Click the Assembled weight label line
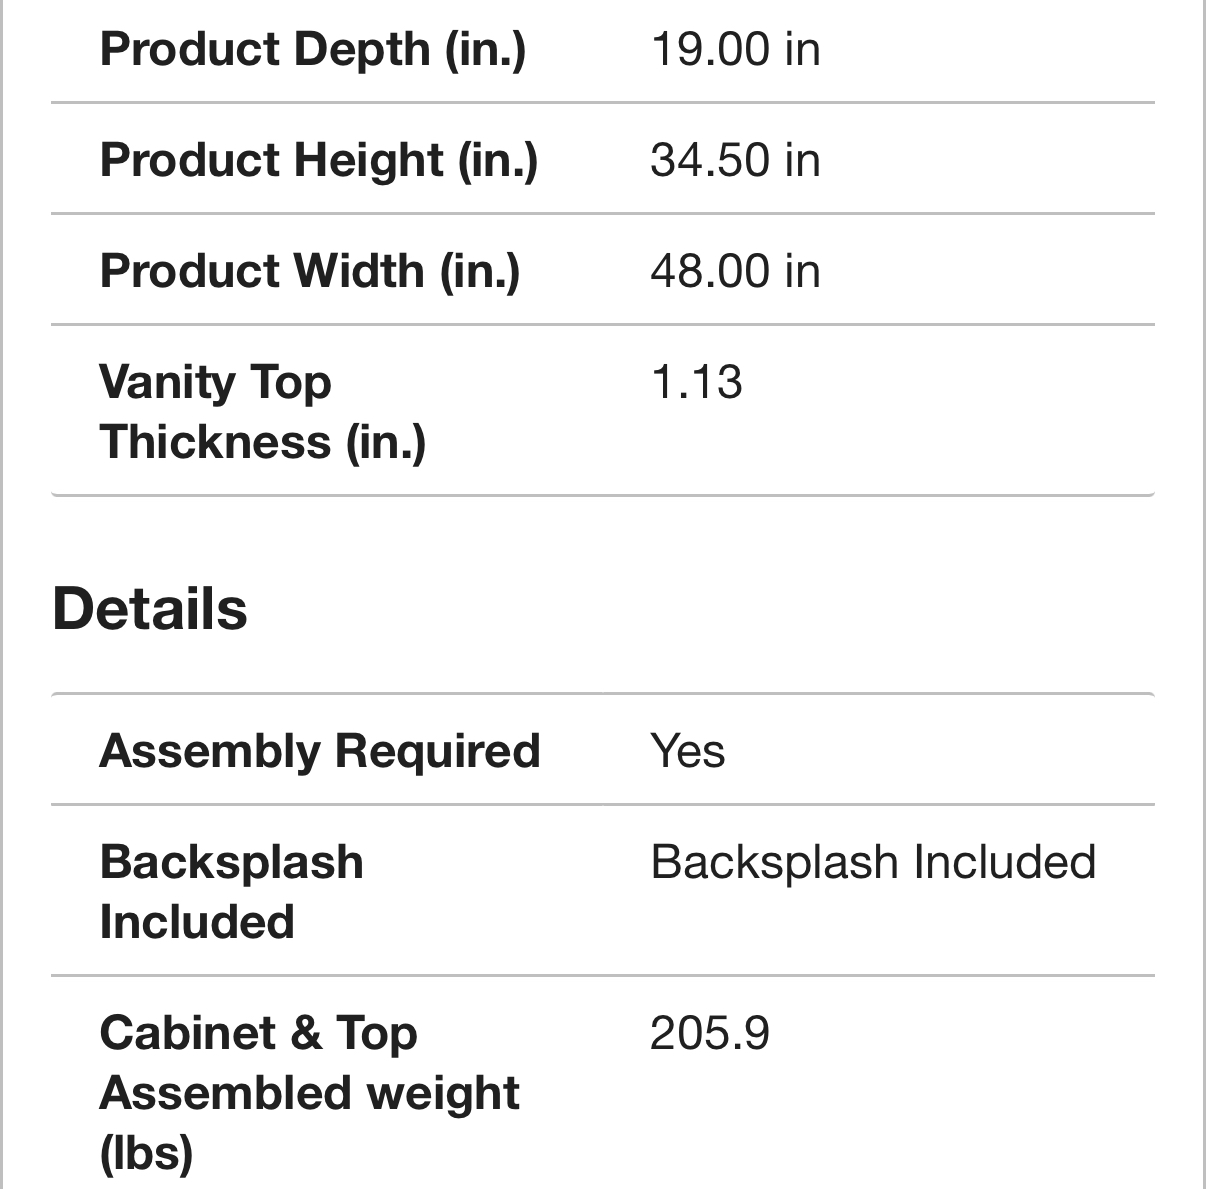Screen dimensions: 1206x1189 (310, 1093)
